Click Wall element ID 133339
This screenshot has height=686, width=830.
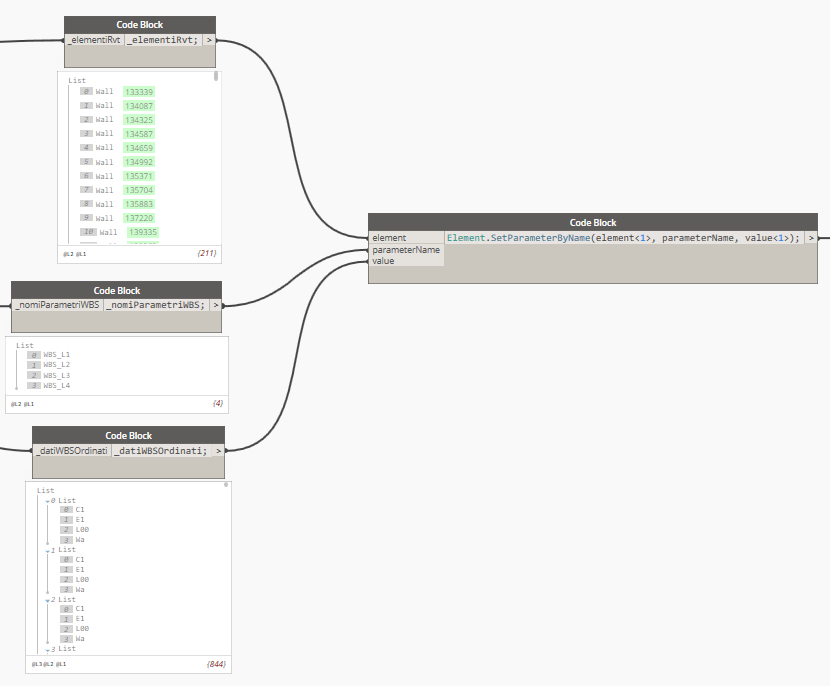coord(139,92)
